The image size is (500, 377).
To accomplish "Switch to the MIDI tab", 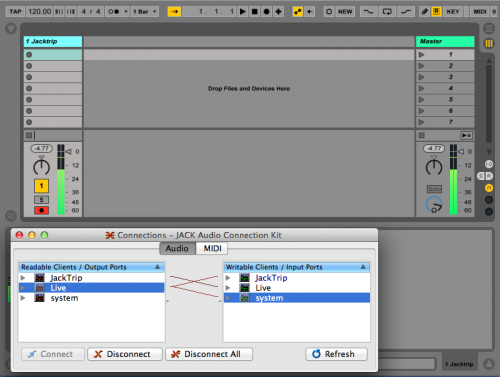I will pyautogui.click(x=212, y=248).
